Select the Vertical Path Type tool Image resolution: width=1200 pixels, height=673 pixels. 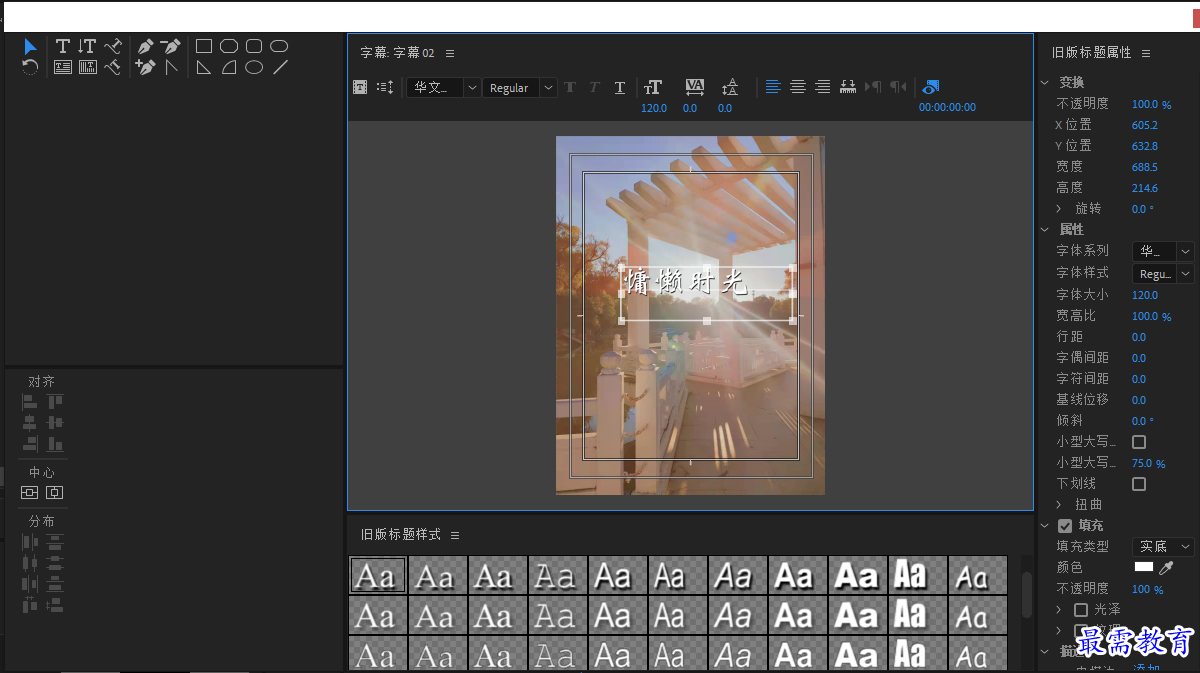112,67
